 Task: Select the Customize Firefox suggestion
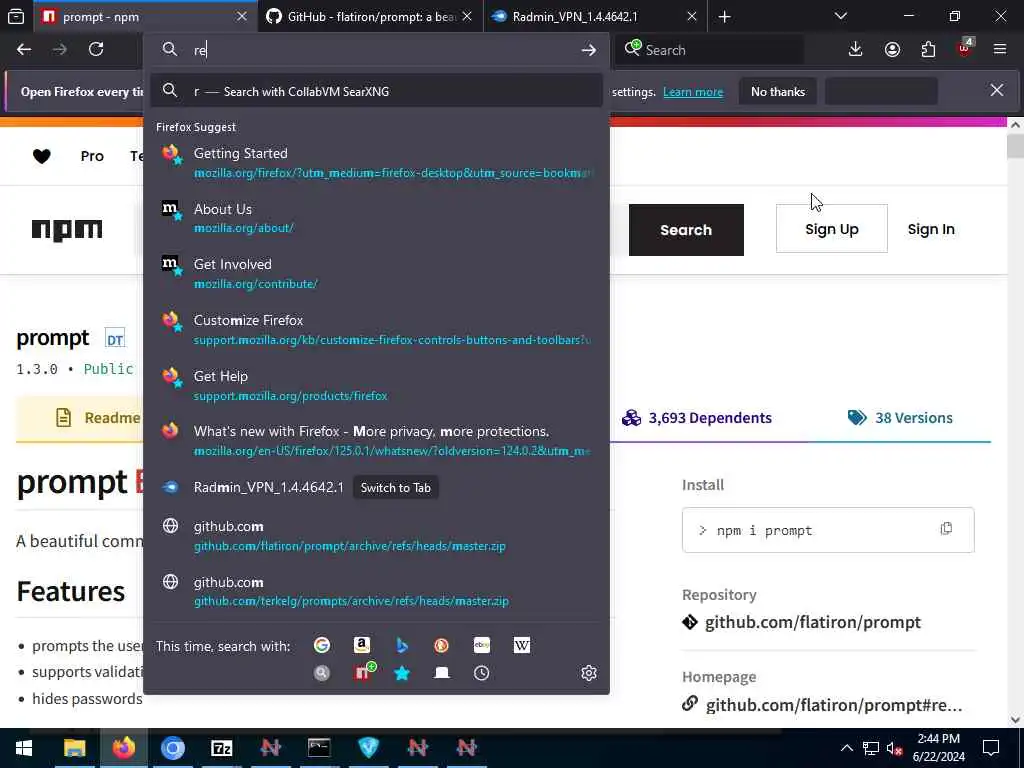pos(377,329)
